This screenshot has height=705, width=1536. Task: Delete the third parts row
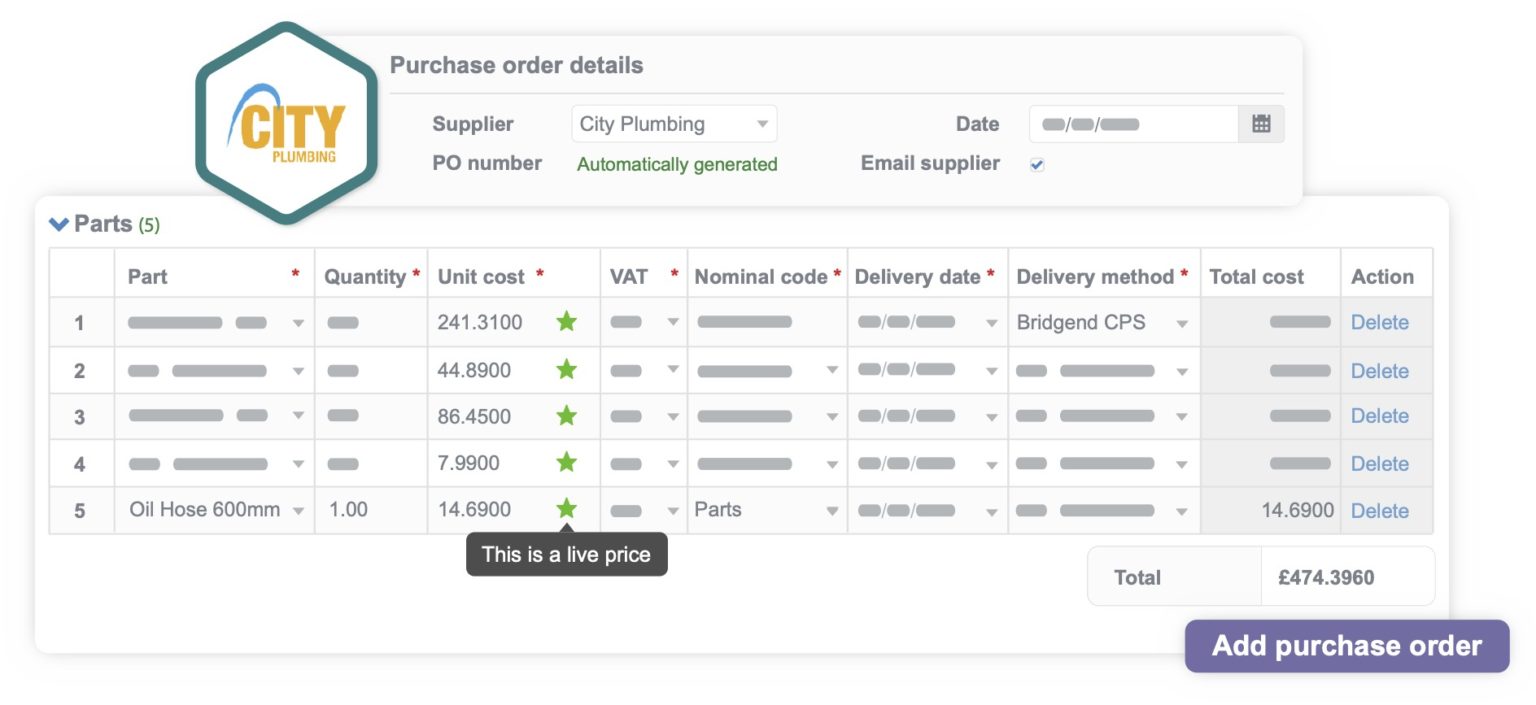click(1380, 415)
